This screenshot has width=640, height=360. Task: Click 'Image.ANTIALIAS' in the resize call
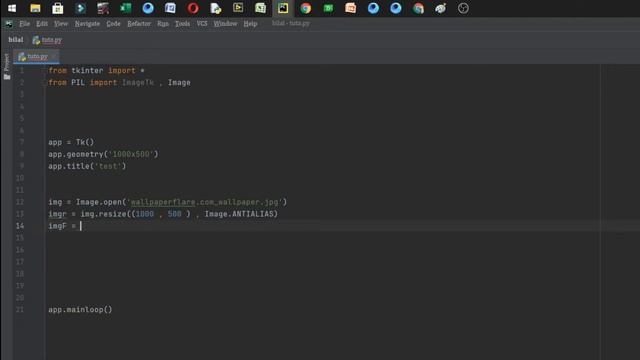(x=238, y=214)
